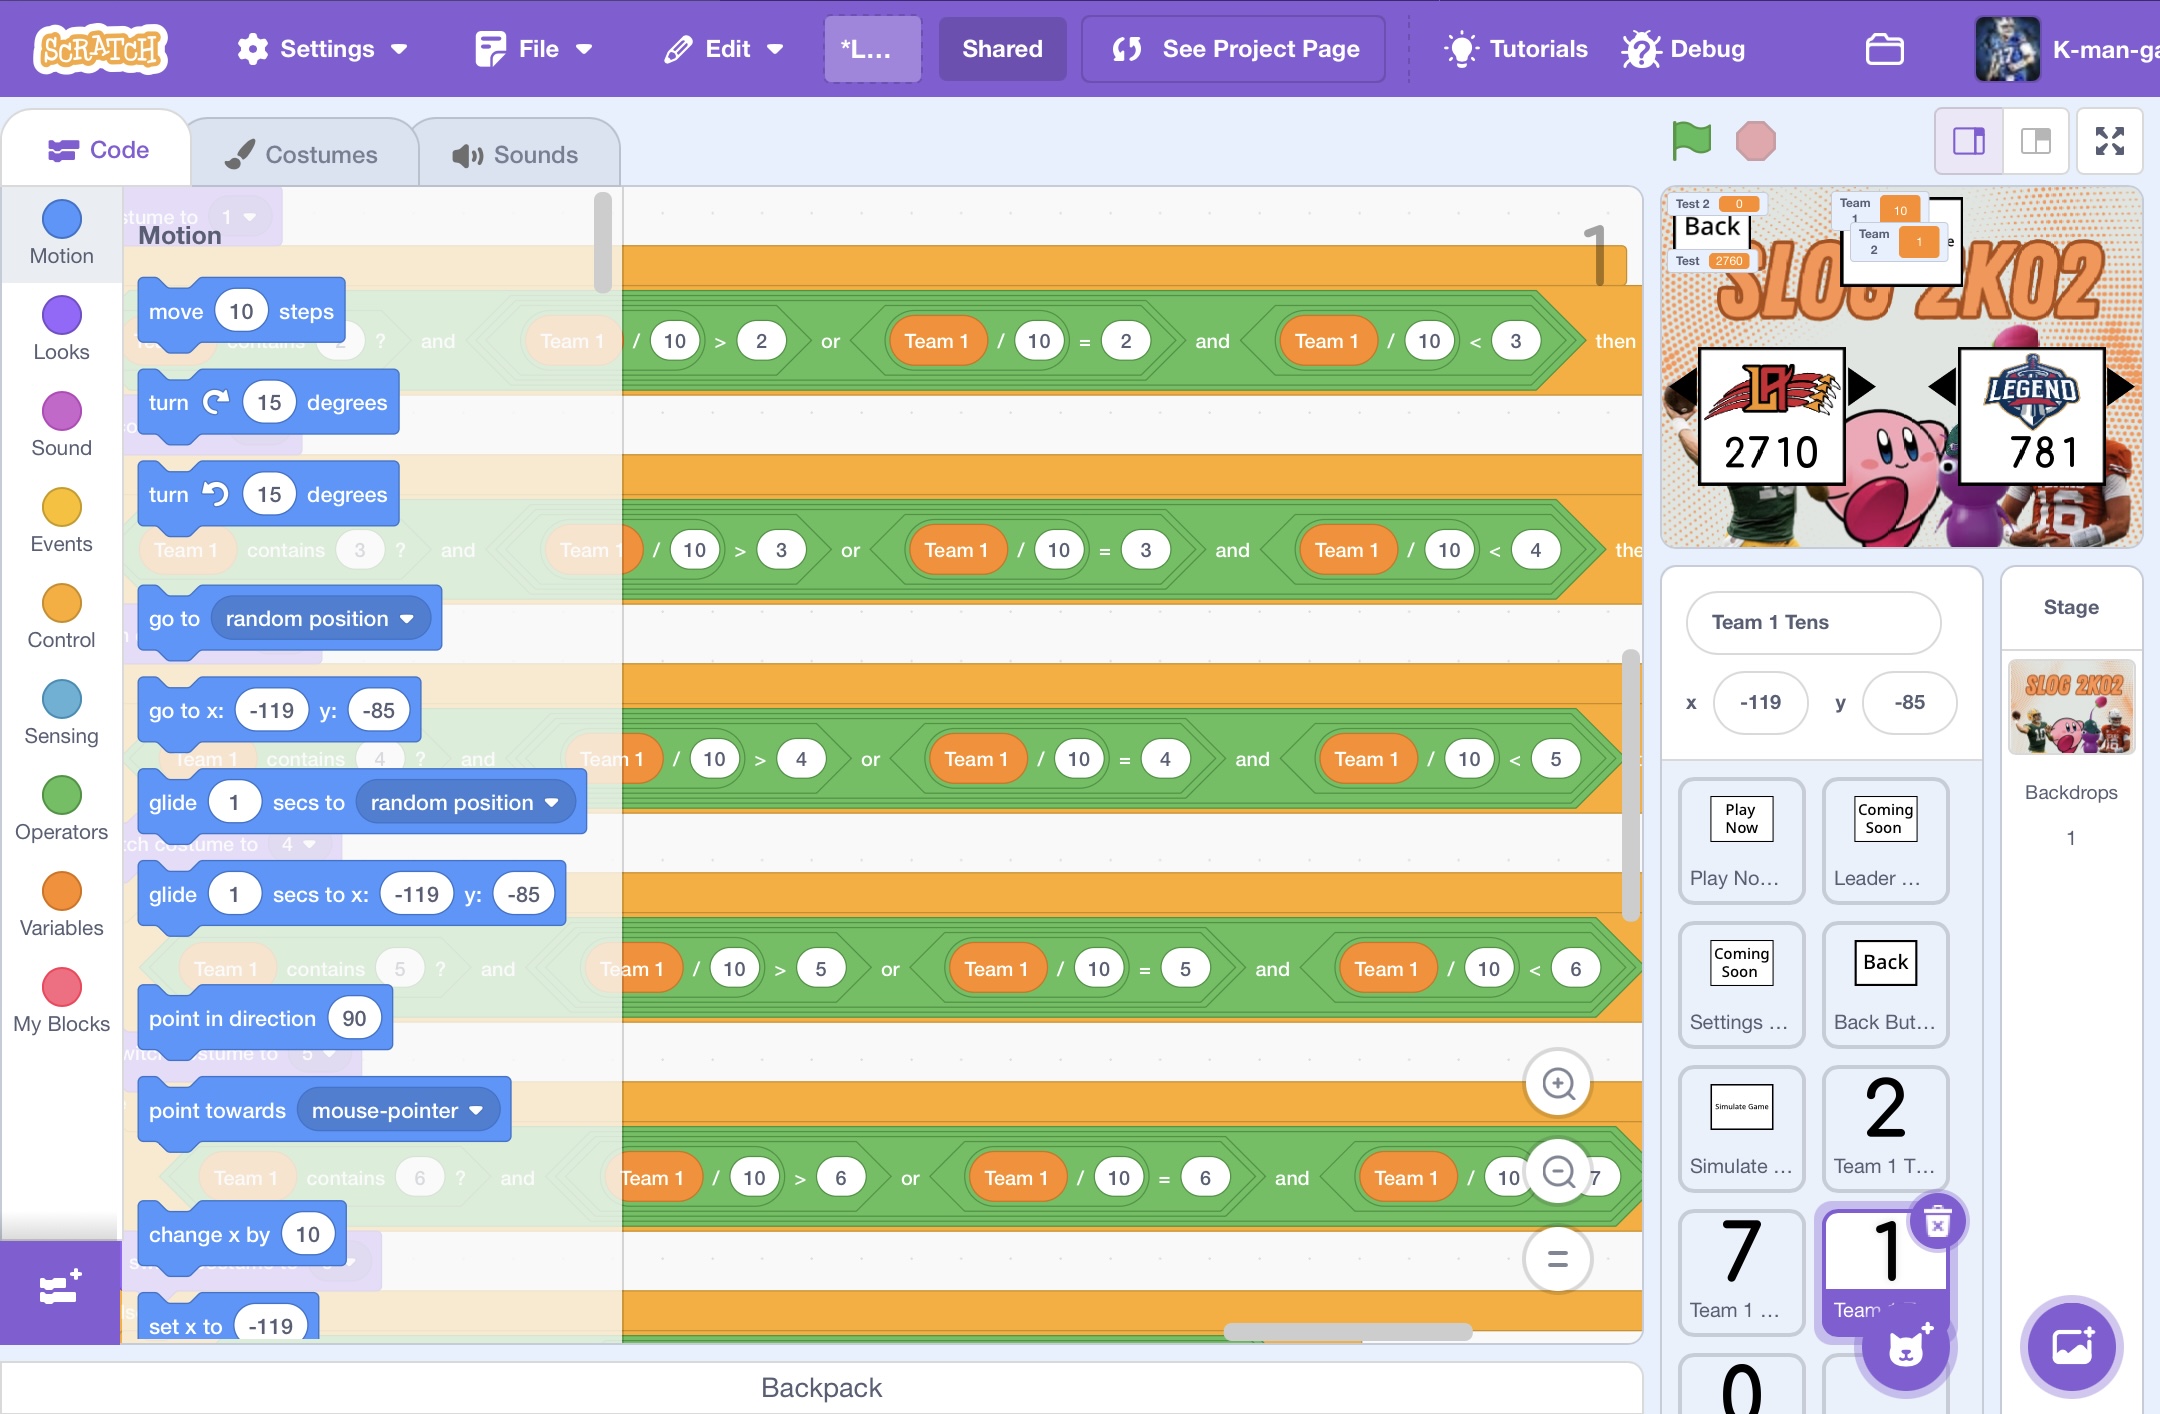Choose a new backdrop
Screen dimensions: 2160x1414
pyautogui.click(x=2071, y=1346)
